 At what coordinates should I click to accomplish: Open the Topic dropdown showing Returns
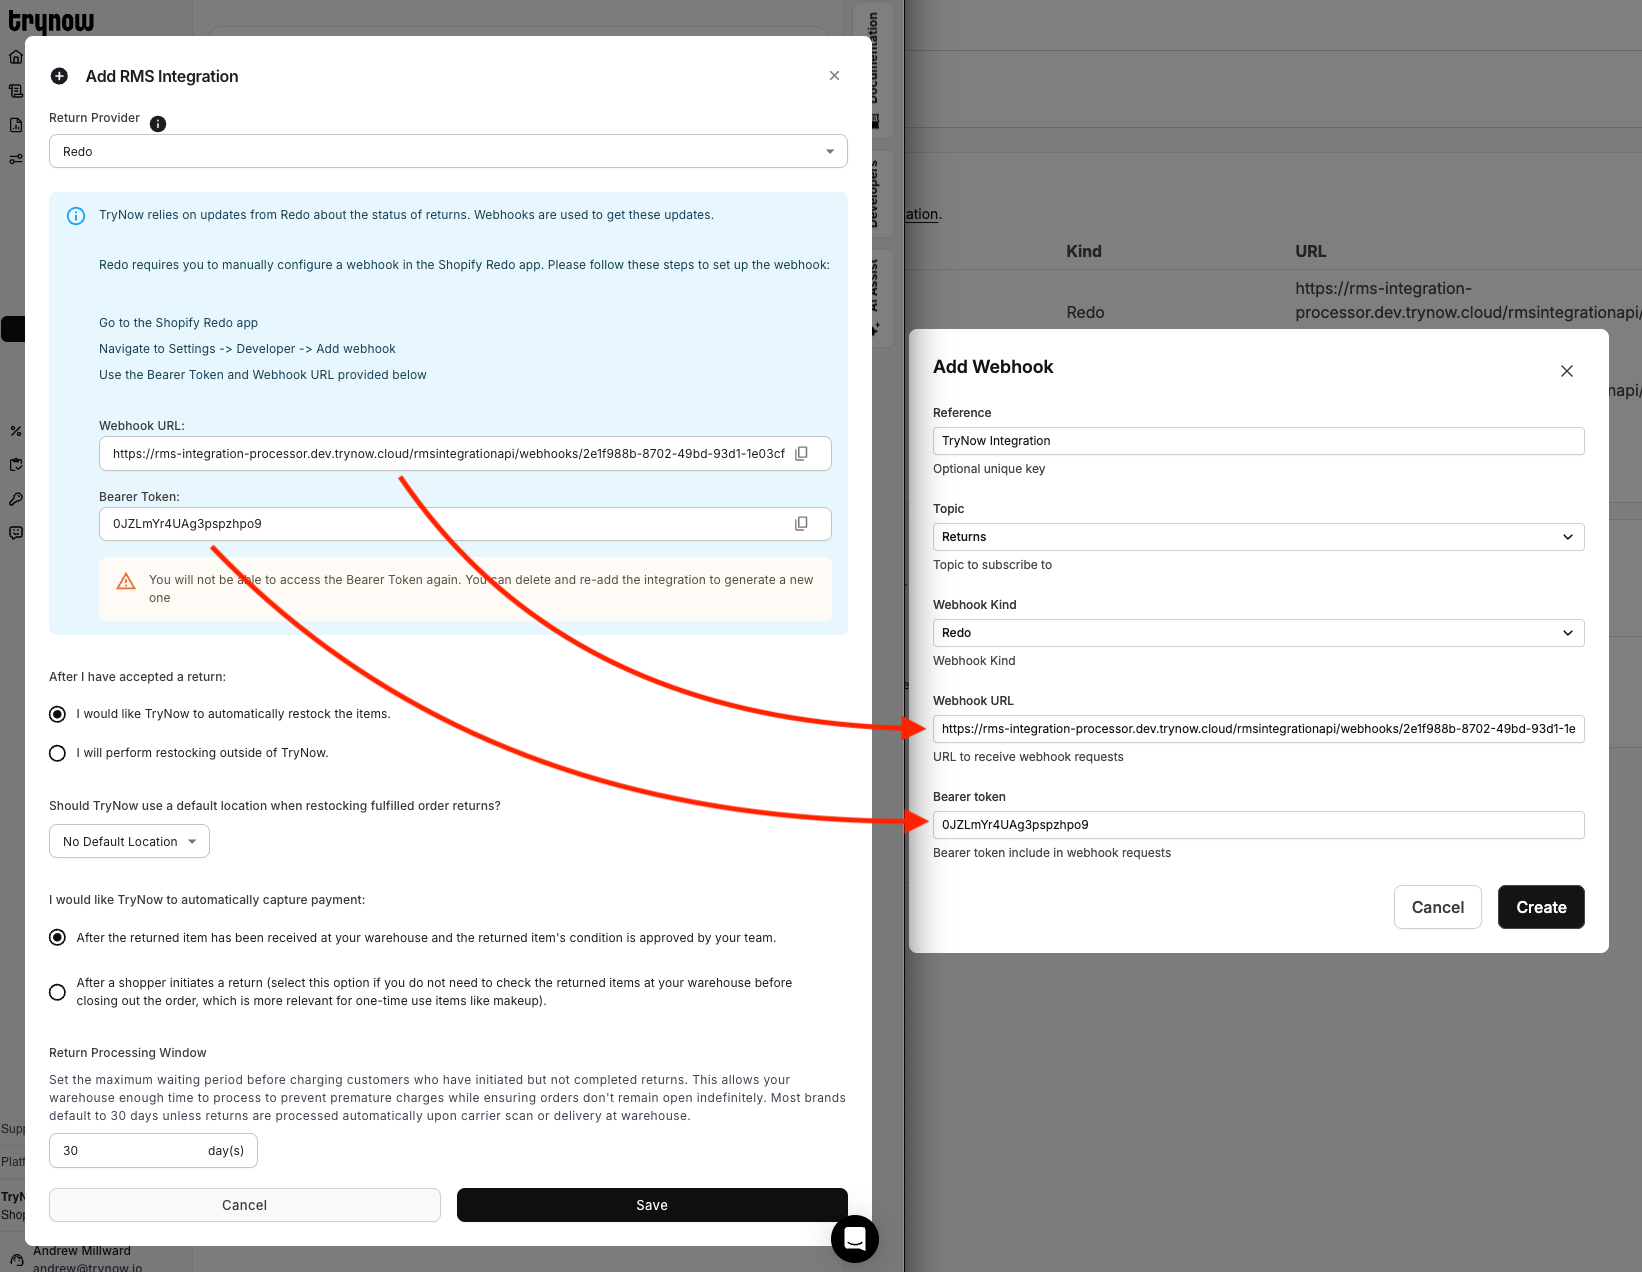(x=1258, y=537)
